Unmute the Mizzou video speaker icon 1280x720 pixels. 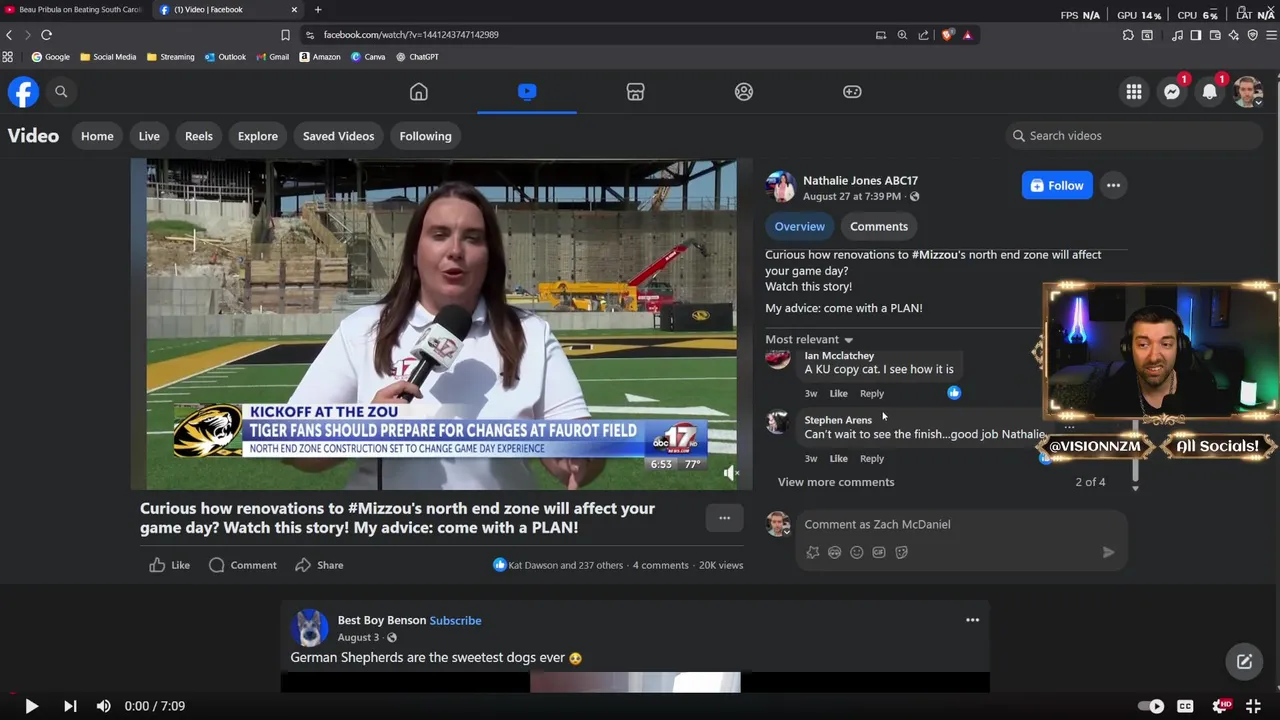click(731, 473)
